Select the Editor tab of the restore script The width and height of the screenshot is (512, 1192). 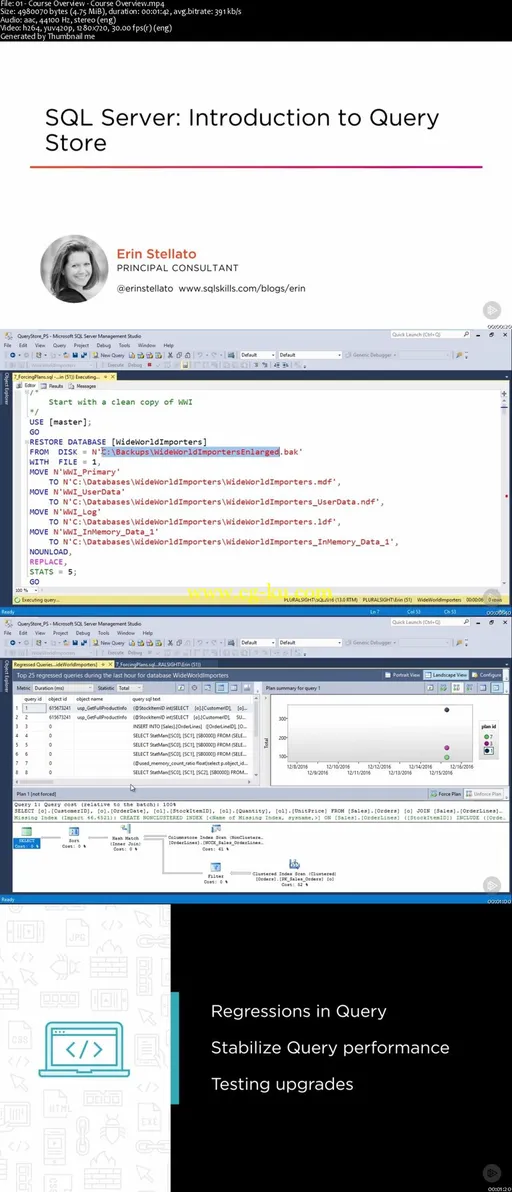[27, 385]
